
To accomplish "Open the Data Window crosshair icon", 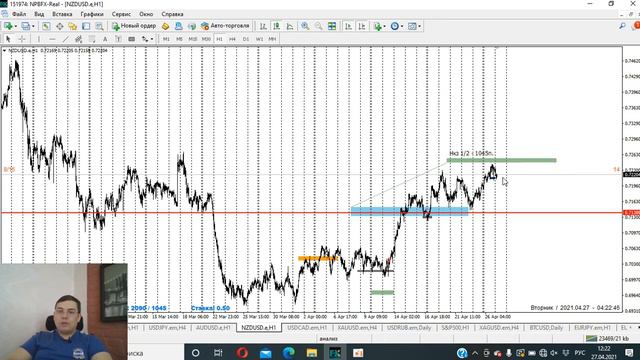I will 60,26.
